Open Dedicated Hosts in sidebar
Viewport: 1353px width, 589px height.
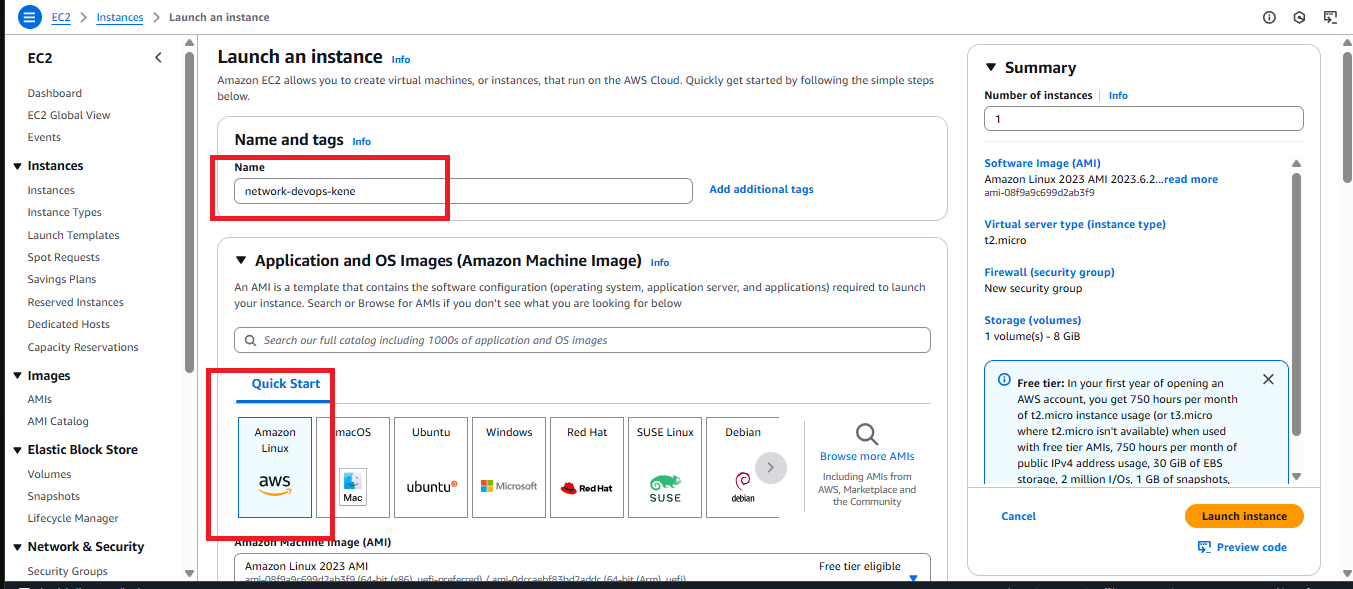coord(69,324)
